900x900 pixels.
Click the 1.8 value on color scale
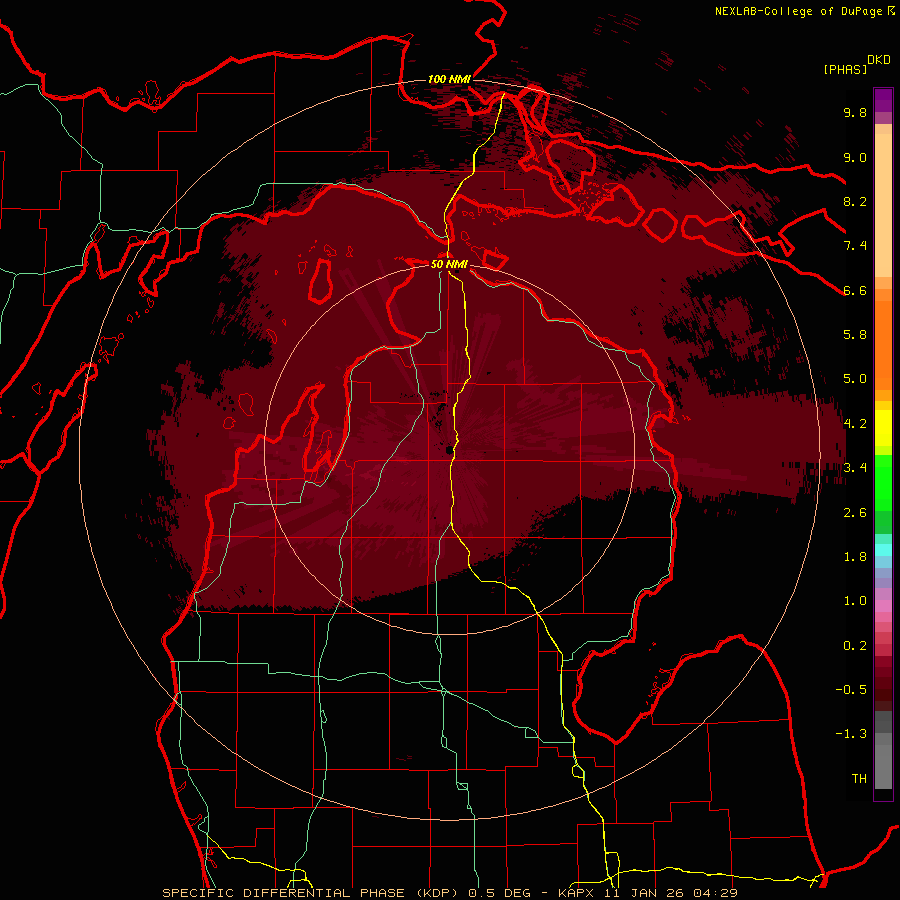[x=855, y=556]
